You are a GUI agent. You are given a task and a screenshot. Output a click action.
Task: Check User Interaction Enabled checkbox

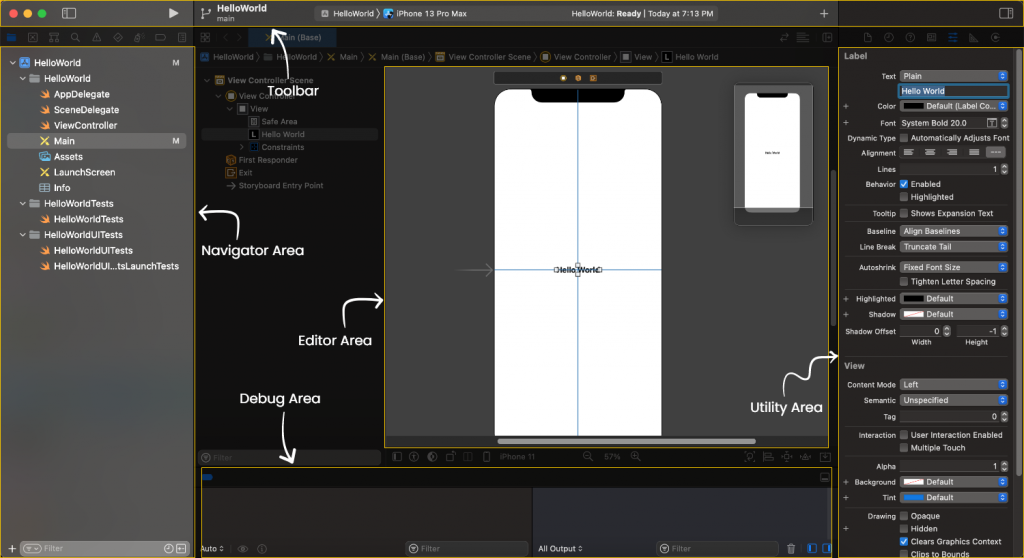pos(904,435)
